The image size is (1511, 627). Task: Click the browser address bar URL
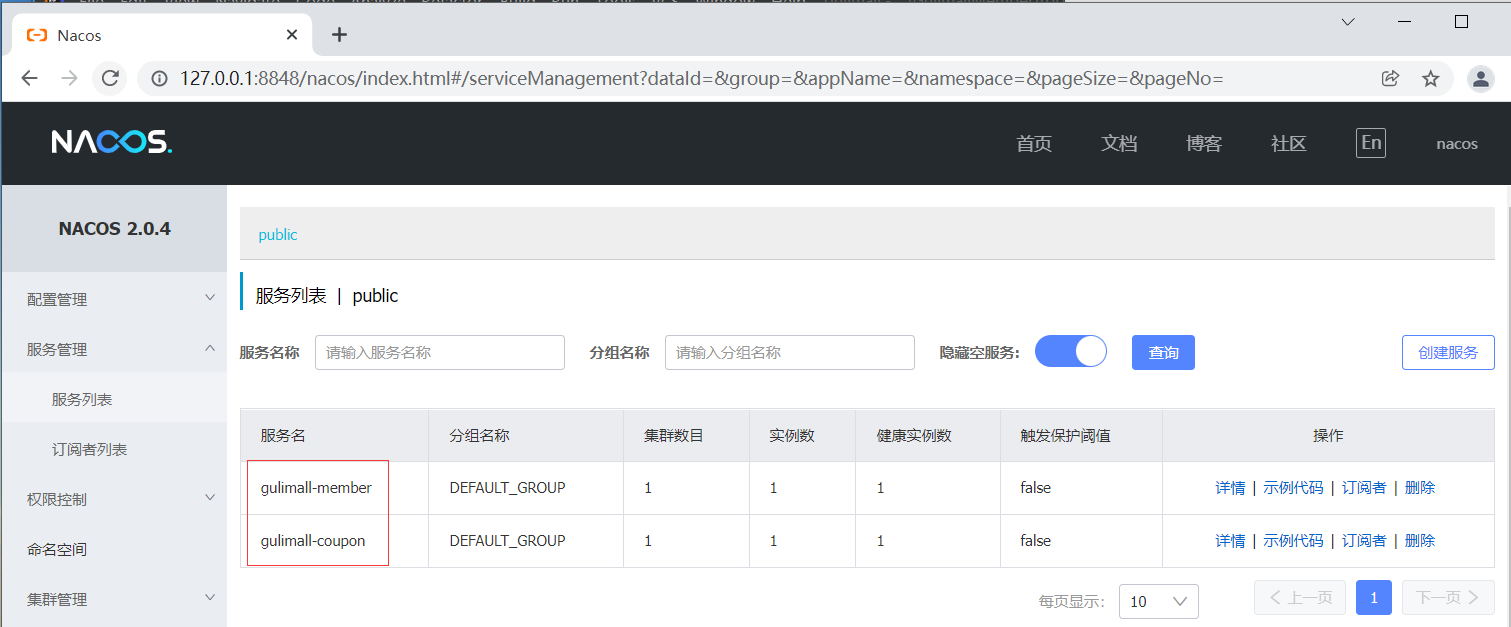pos(702,78)
